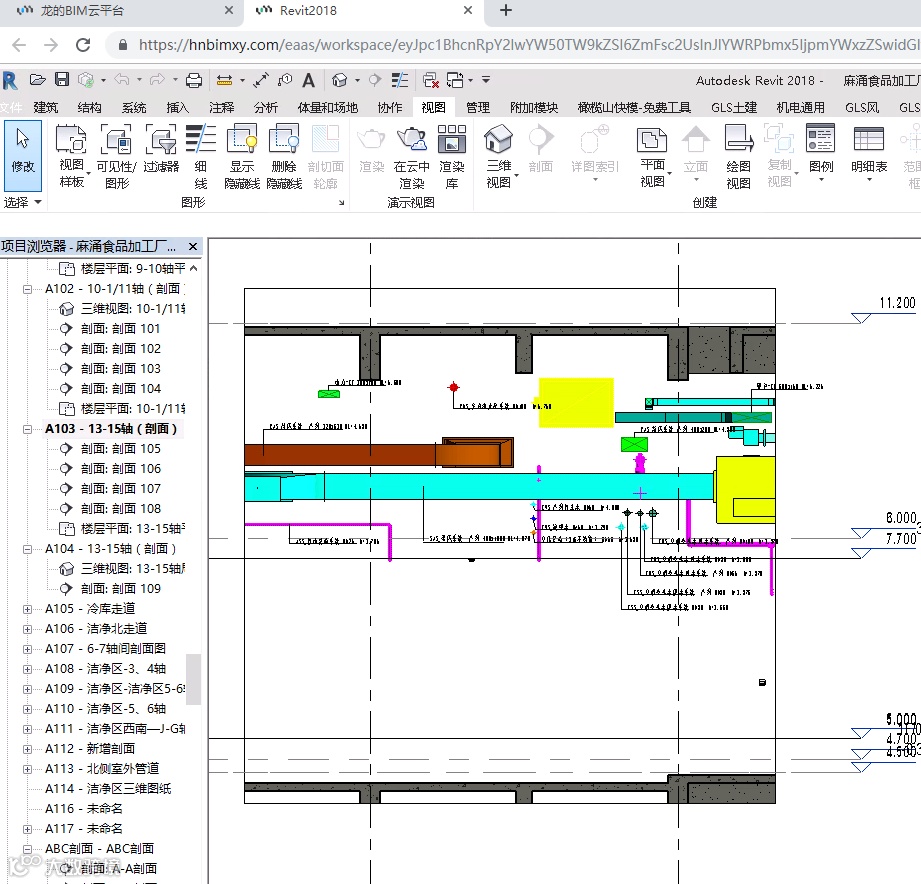Click the Render in Cloud teapot icon

tap(412, 157)
